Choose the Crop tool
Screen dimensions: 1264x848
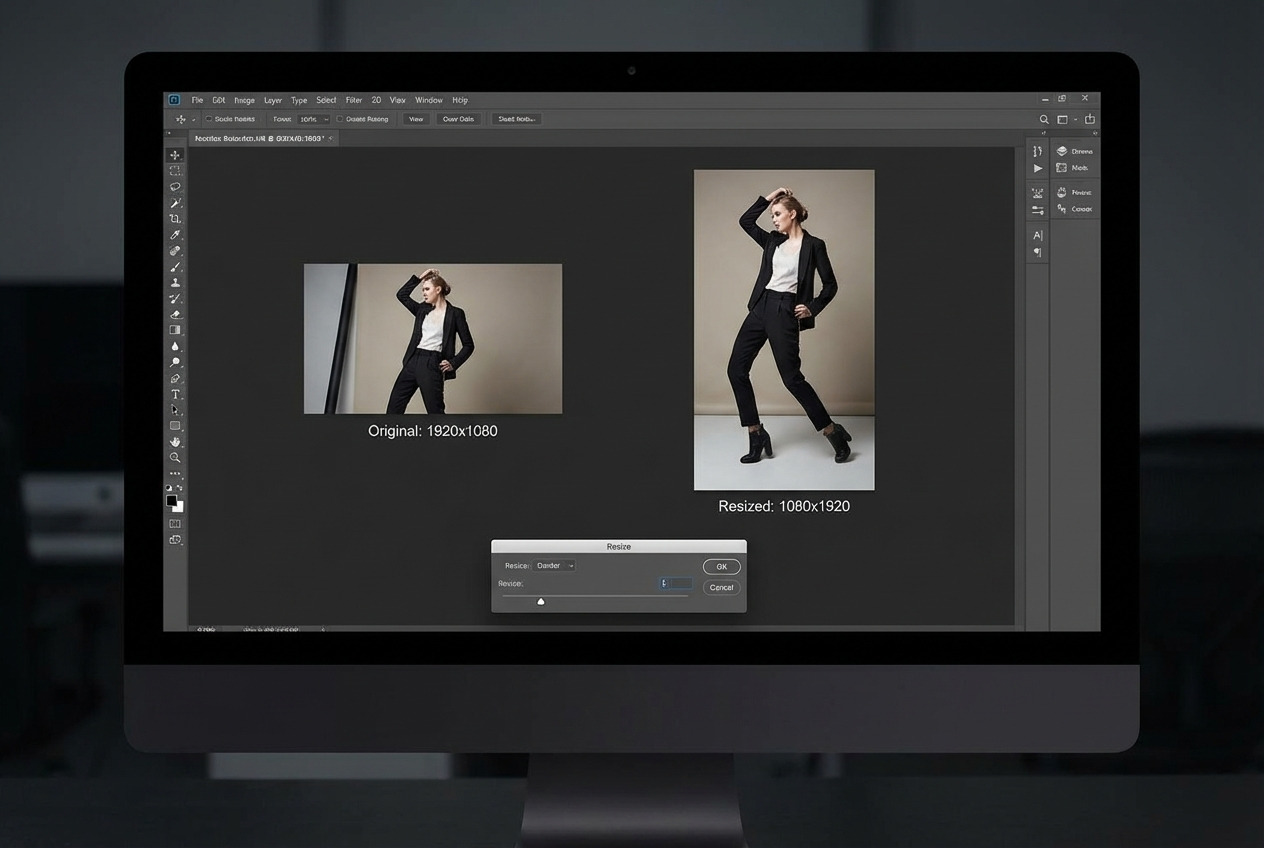(x=175, y=219)
